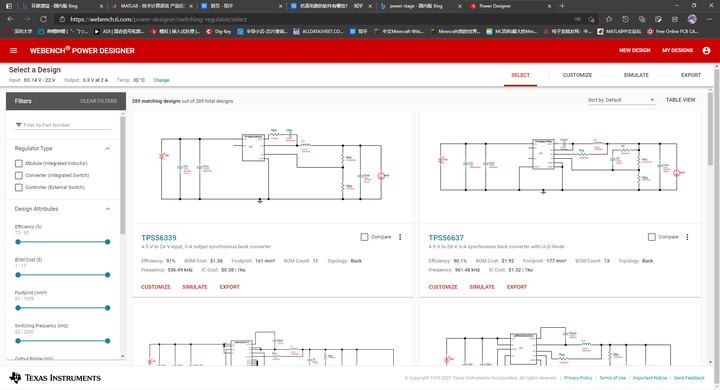720x390 pixels.
Task: Check Converter (Integrated Switch) filter
Action: pos(19,175)
